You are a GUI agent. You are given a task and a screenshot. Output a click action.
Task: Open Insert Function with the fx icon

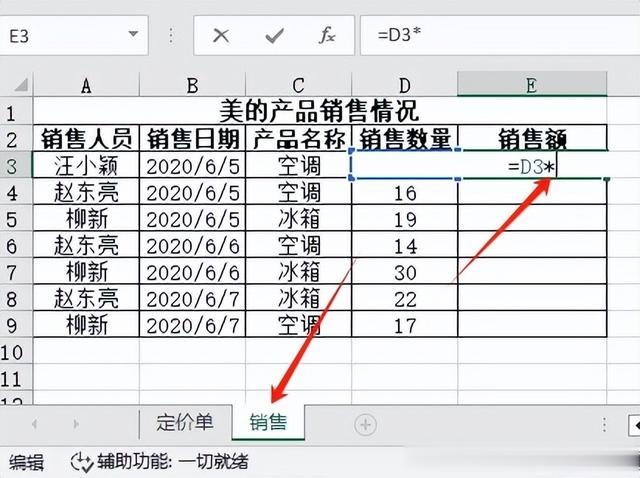(327, 36)
